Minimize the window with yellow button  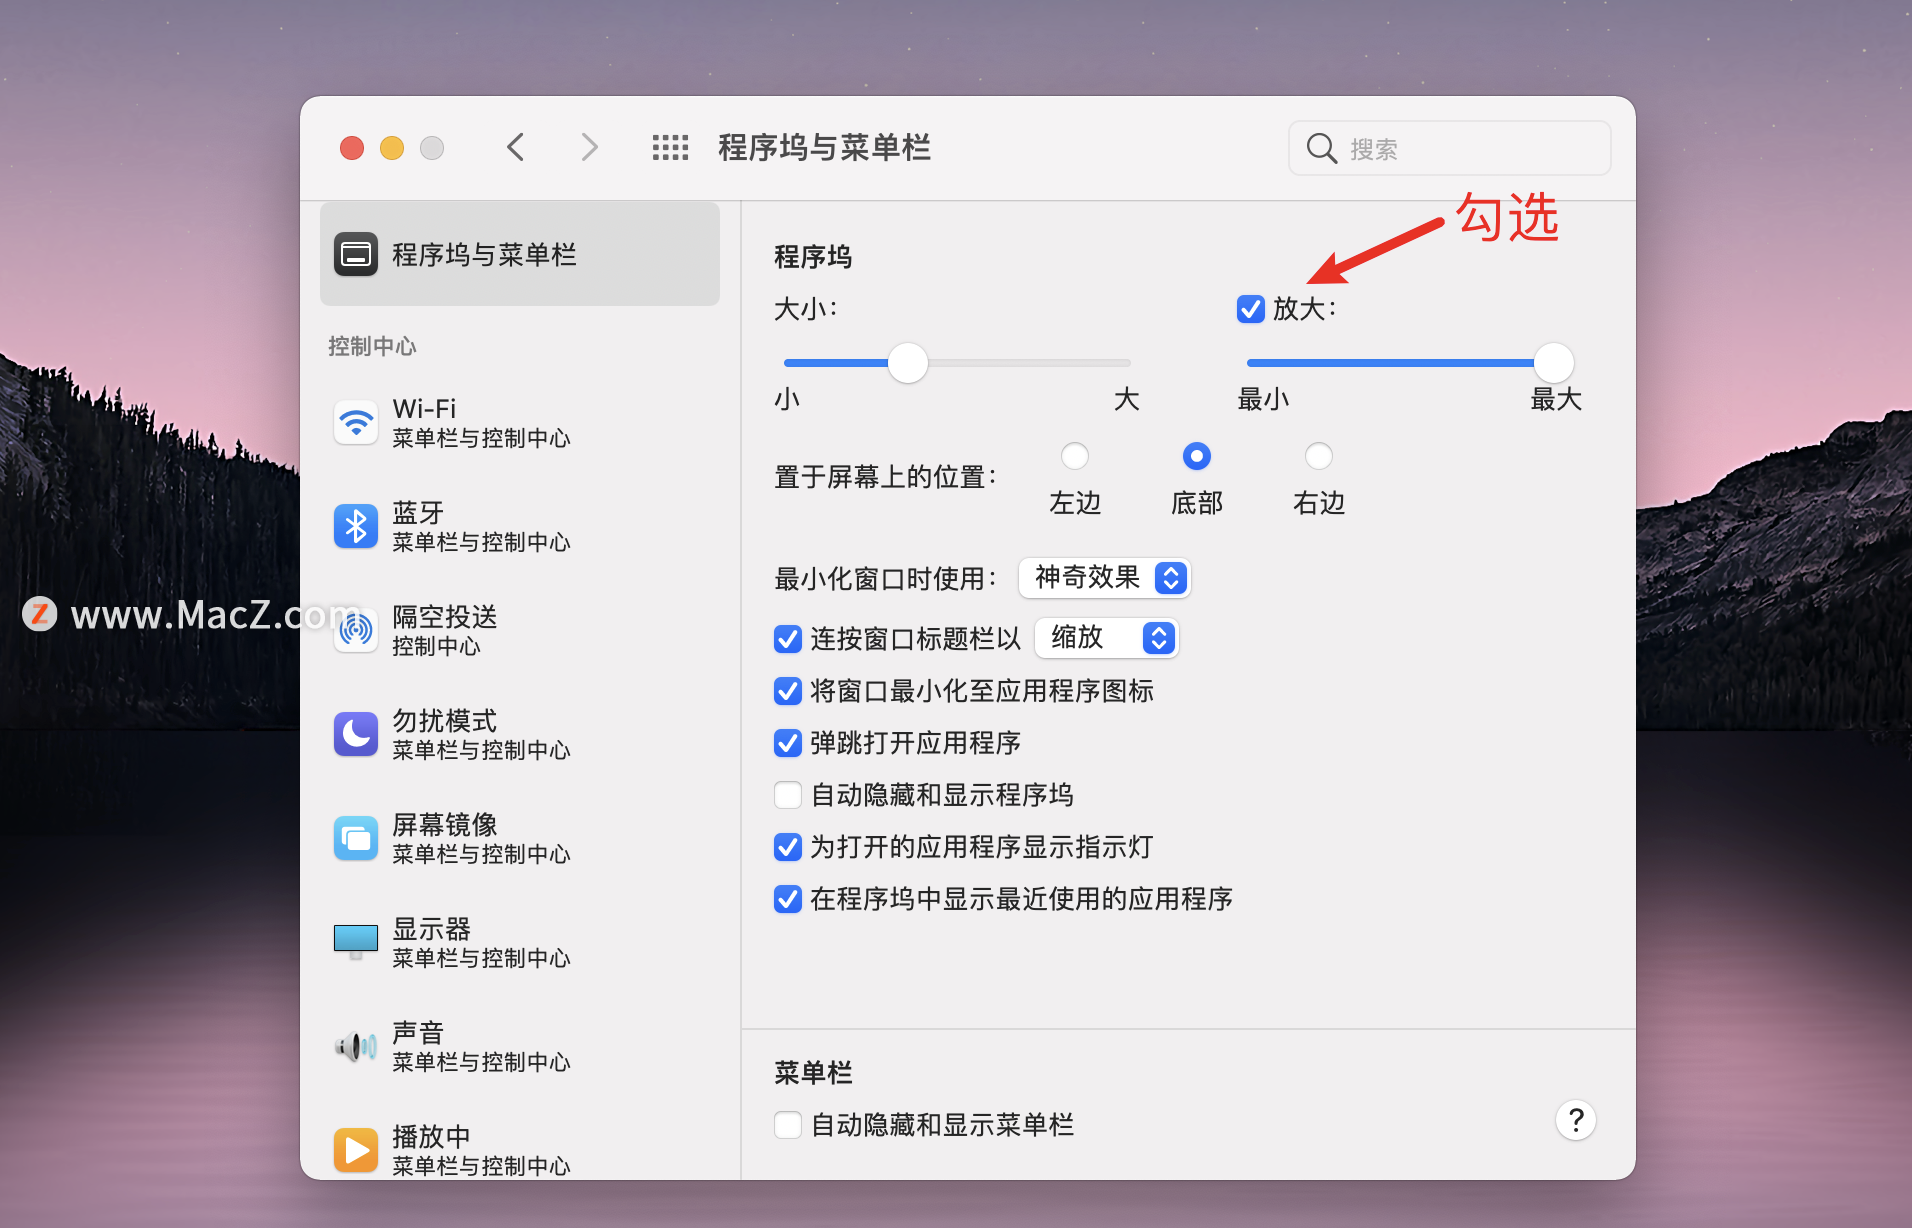pos(392,148)
